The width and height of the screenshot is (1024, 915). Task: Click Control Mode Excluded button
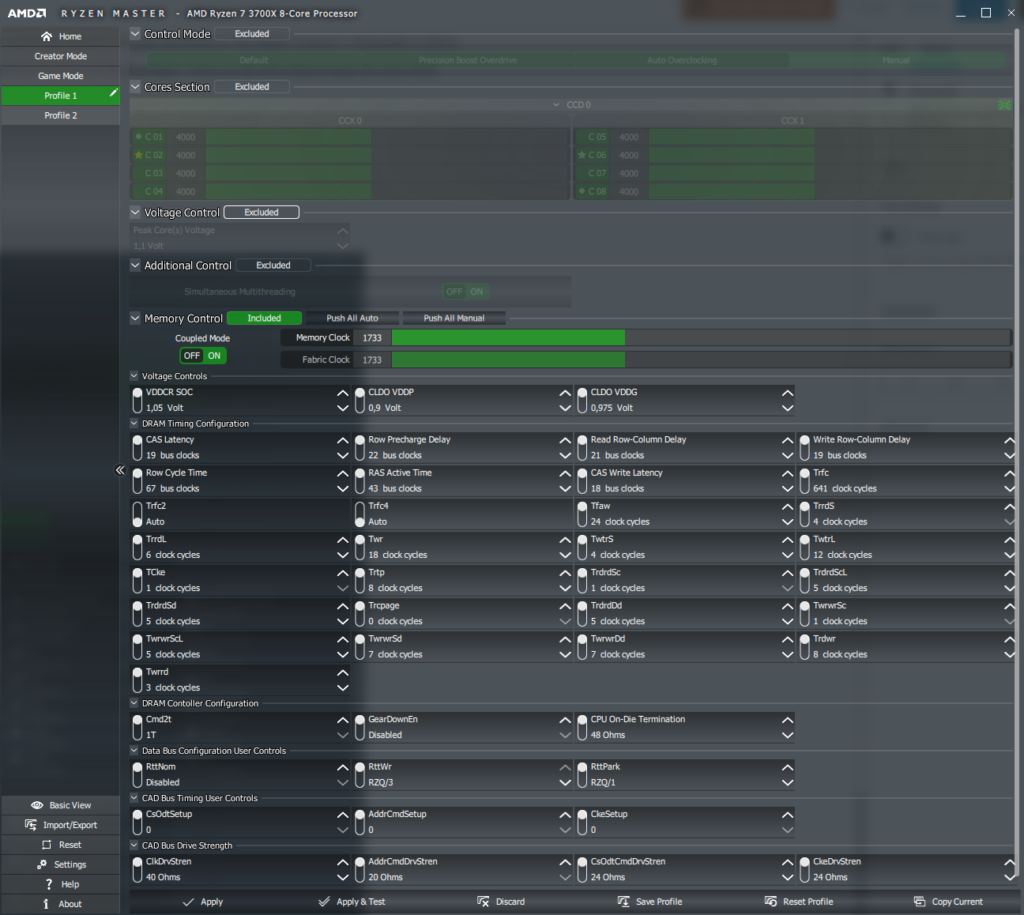[252, 33]
